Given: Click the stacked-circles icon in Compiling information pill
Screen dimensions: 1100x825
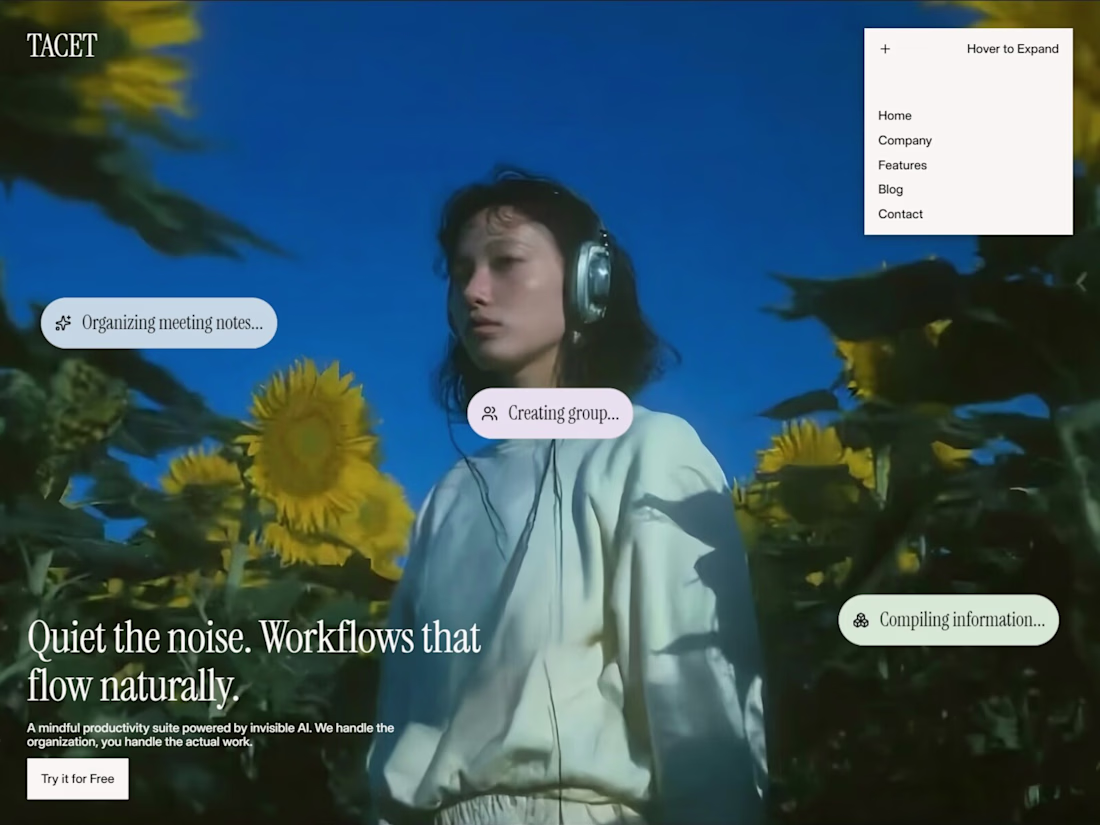Looking at the screenshot, I should tap(861, 620).
